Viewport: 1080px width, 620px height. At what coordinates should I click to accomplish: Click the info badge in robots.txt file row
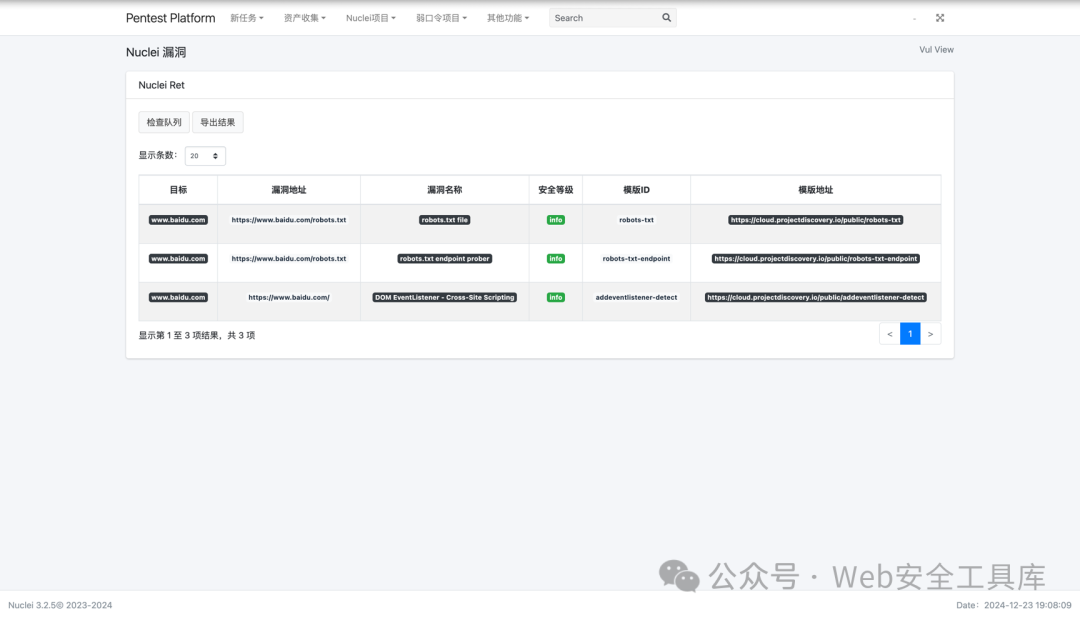556,220
